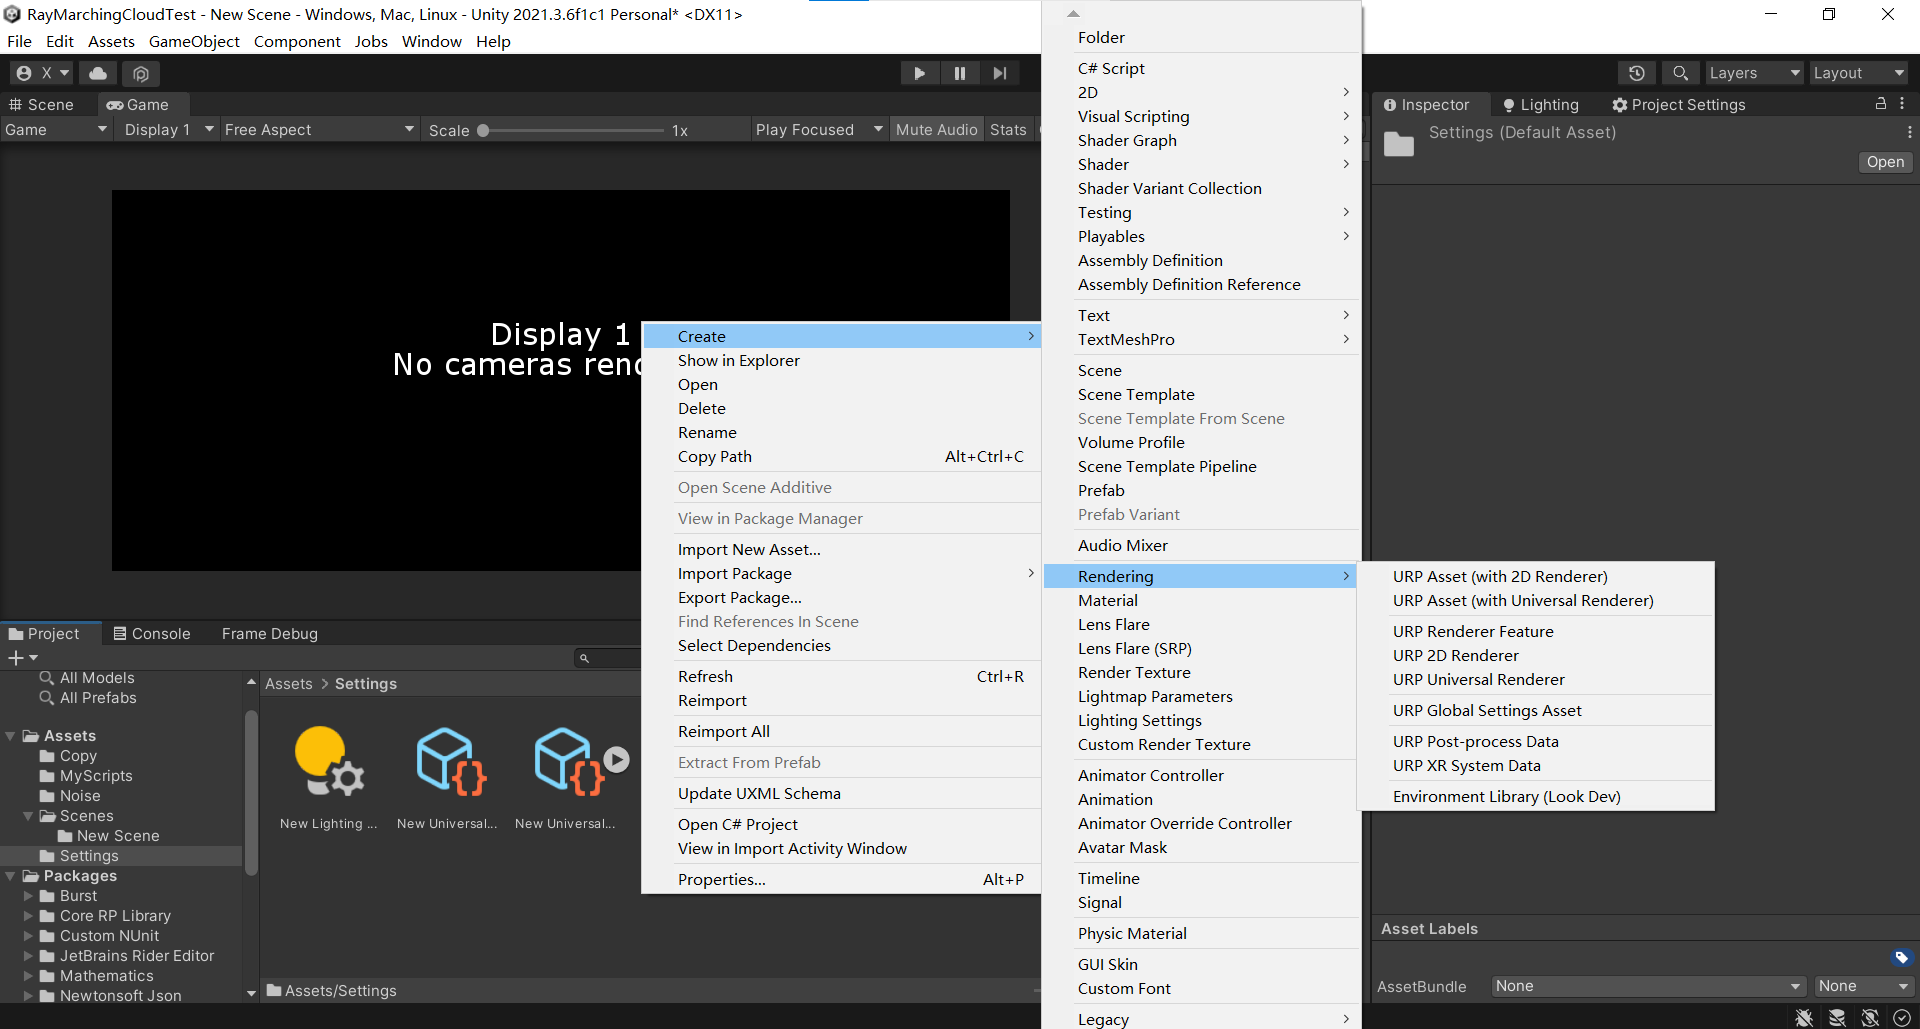
Task: Collapse the Scenes folder in tree
Action: coord(28,816)
